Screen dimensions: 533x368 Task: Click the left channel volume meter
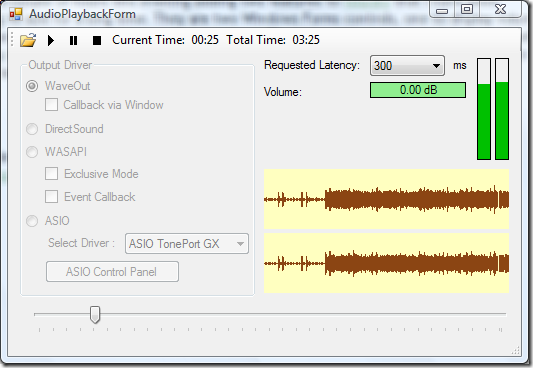[484, 109]
